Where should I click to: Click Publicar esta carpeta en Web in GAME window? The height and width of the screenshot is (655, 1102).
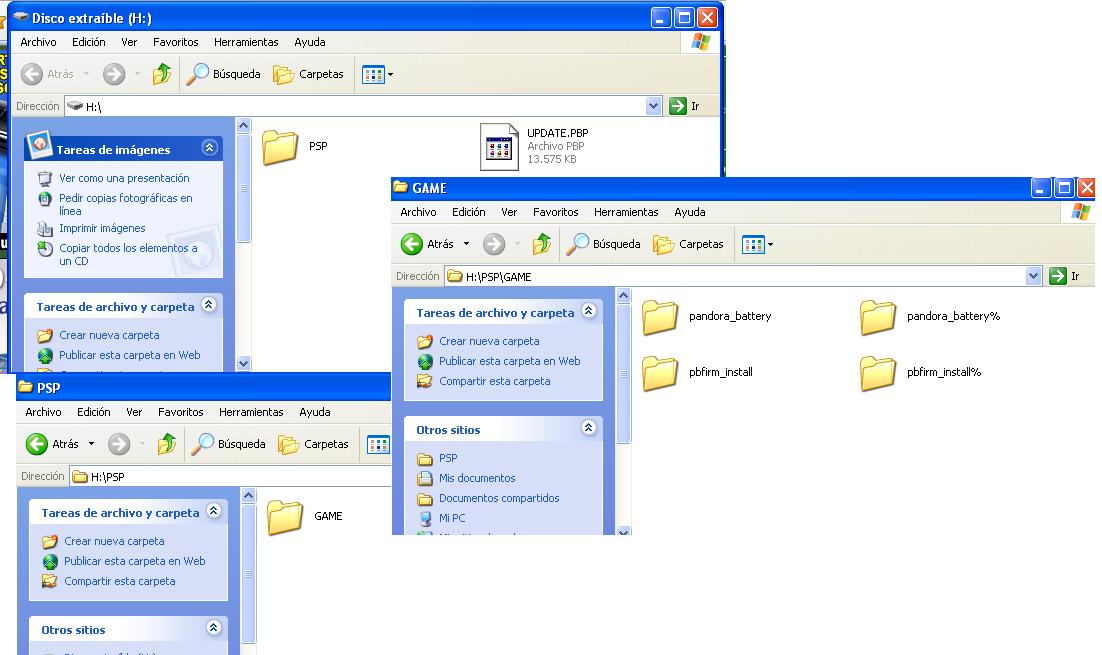[510, 361]
